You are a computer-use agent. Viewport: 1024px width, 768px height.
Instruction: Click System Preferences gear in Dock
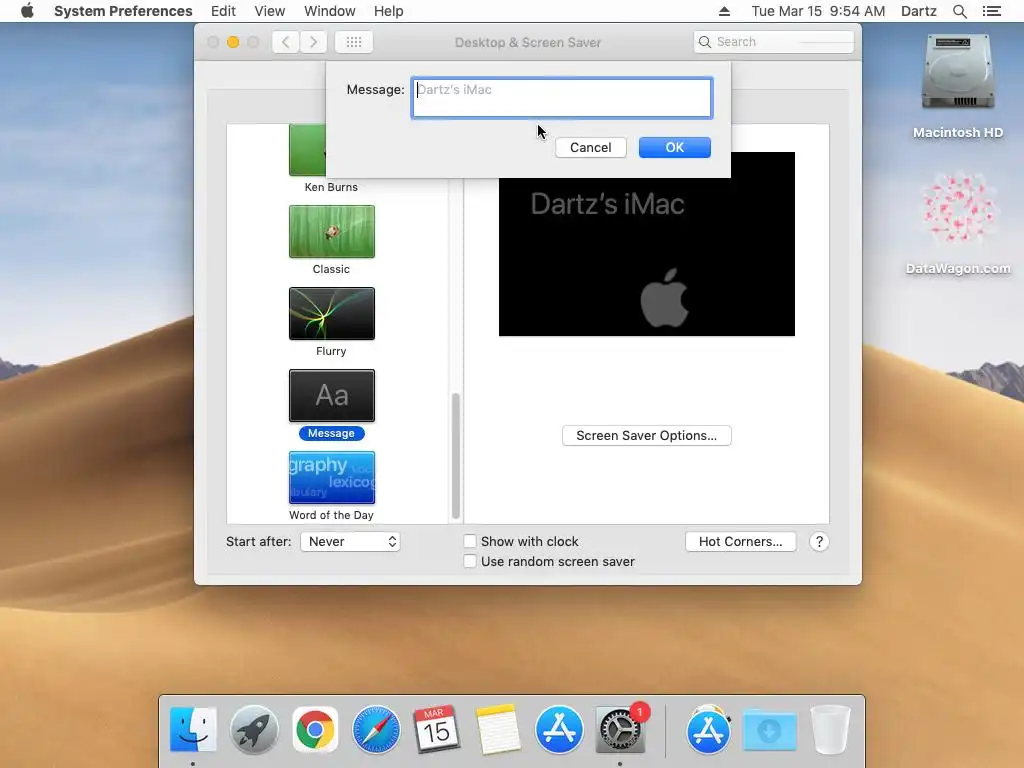click(620, 729)
